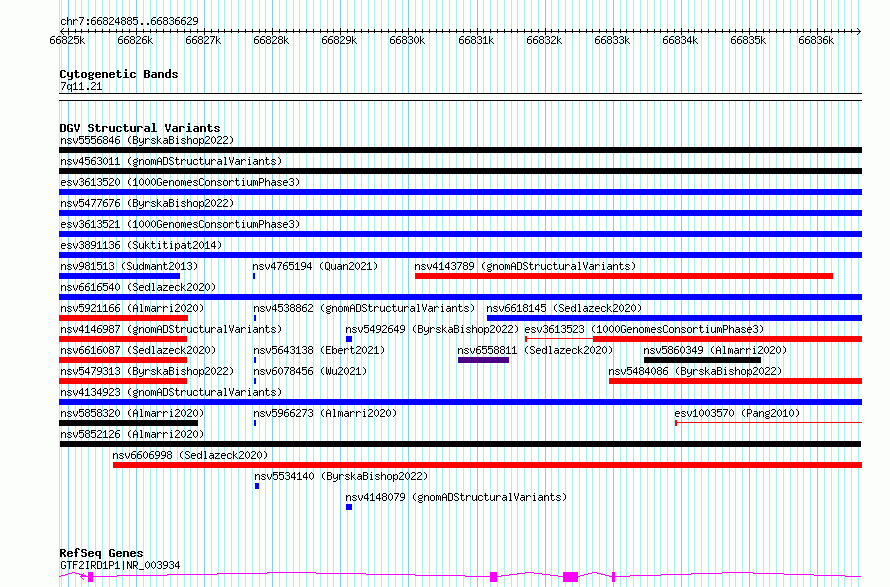Click the red bar of nsv4143789

click(x=624, y=276)
